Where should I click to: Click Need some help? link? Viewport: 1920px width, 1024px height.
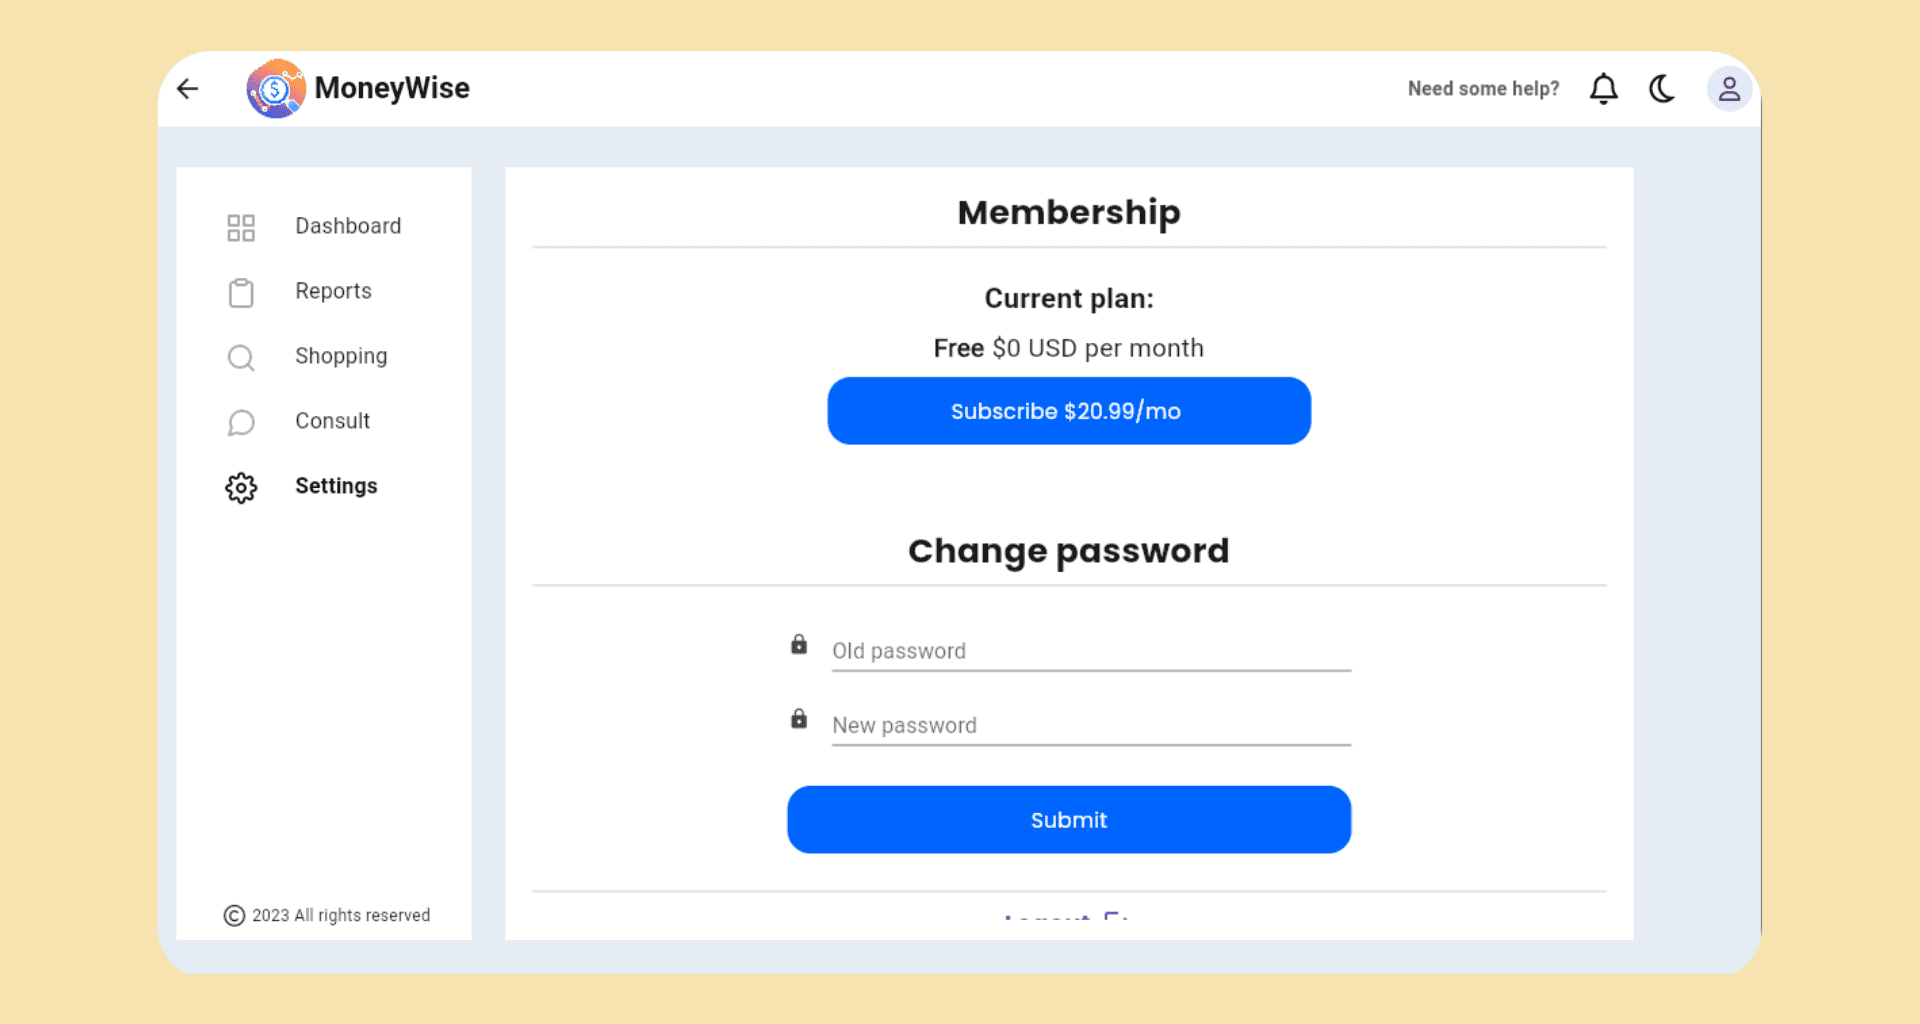pyautogui.click(x=1483, y=89)
